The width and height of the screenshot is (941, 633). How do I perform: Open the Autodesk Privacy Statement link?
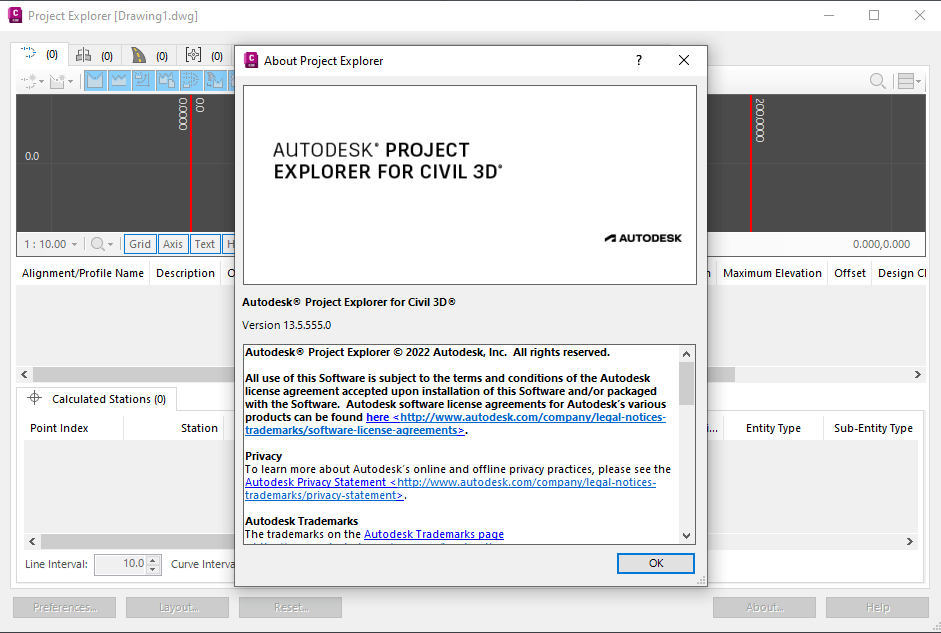[x=315, y=482]
